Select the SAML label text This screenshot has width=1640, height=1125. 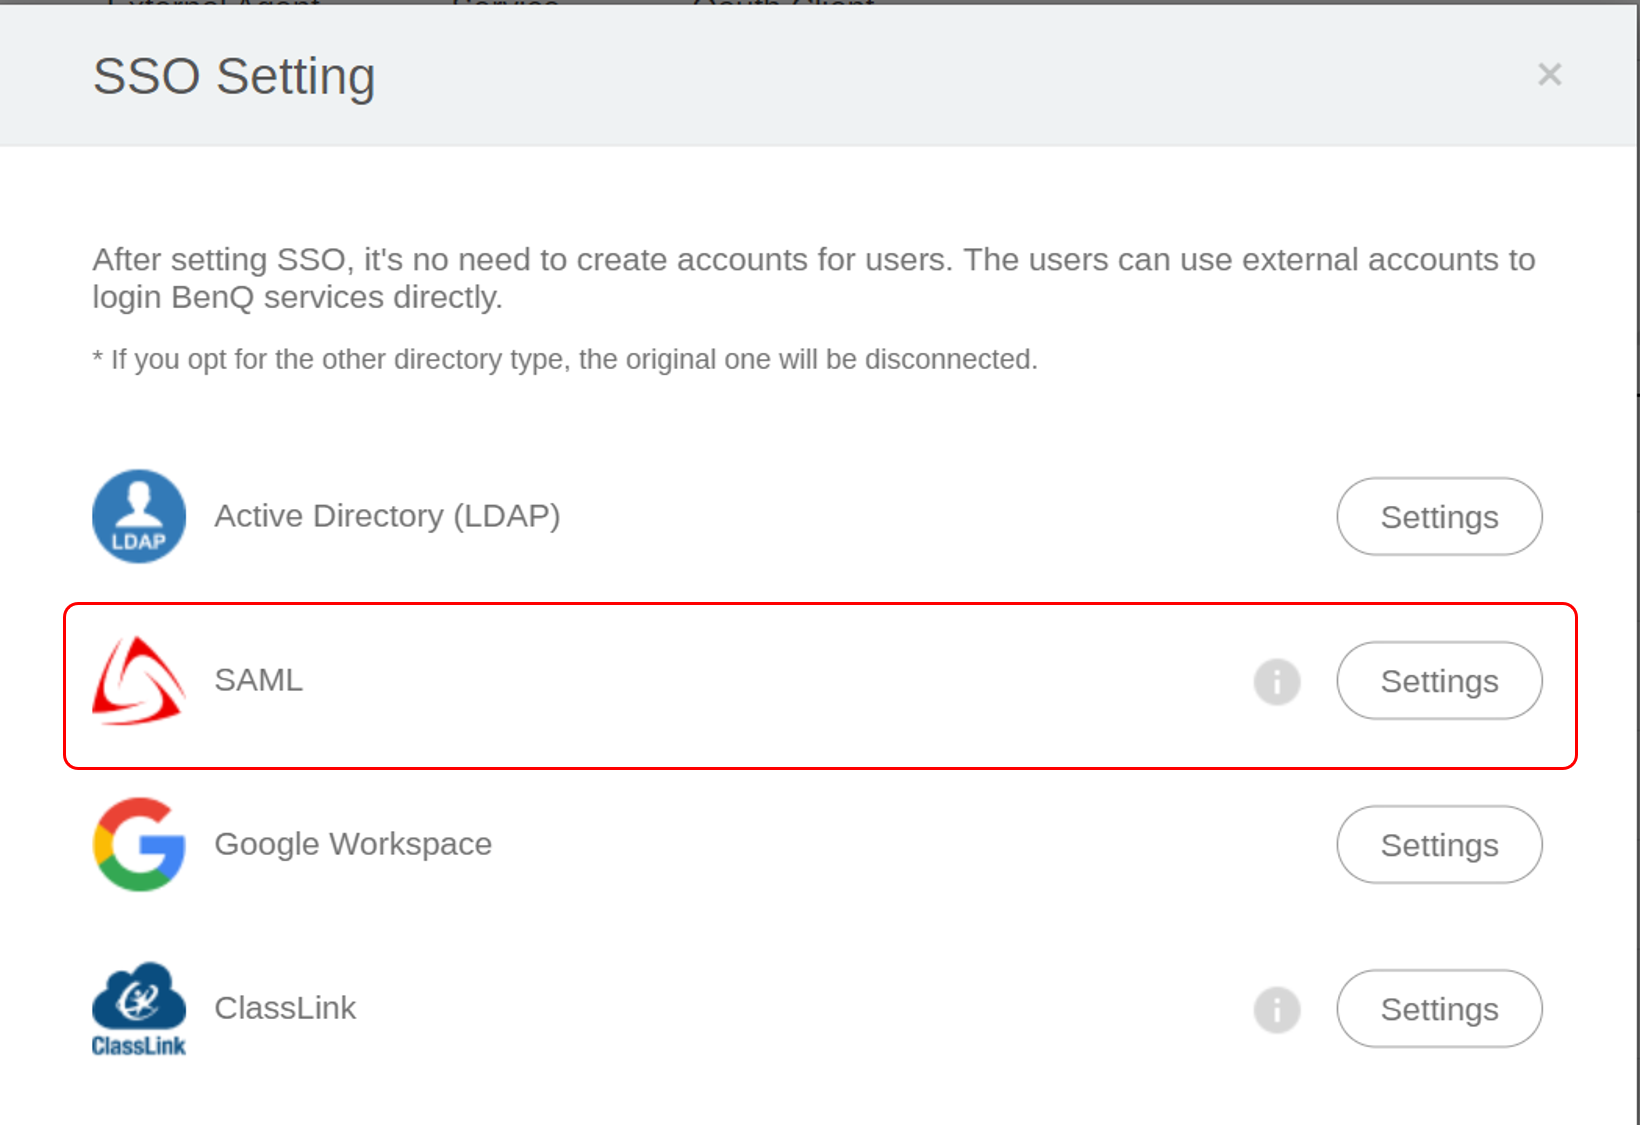click(258, 680)
